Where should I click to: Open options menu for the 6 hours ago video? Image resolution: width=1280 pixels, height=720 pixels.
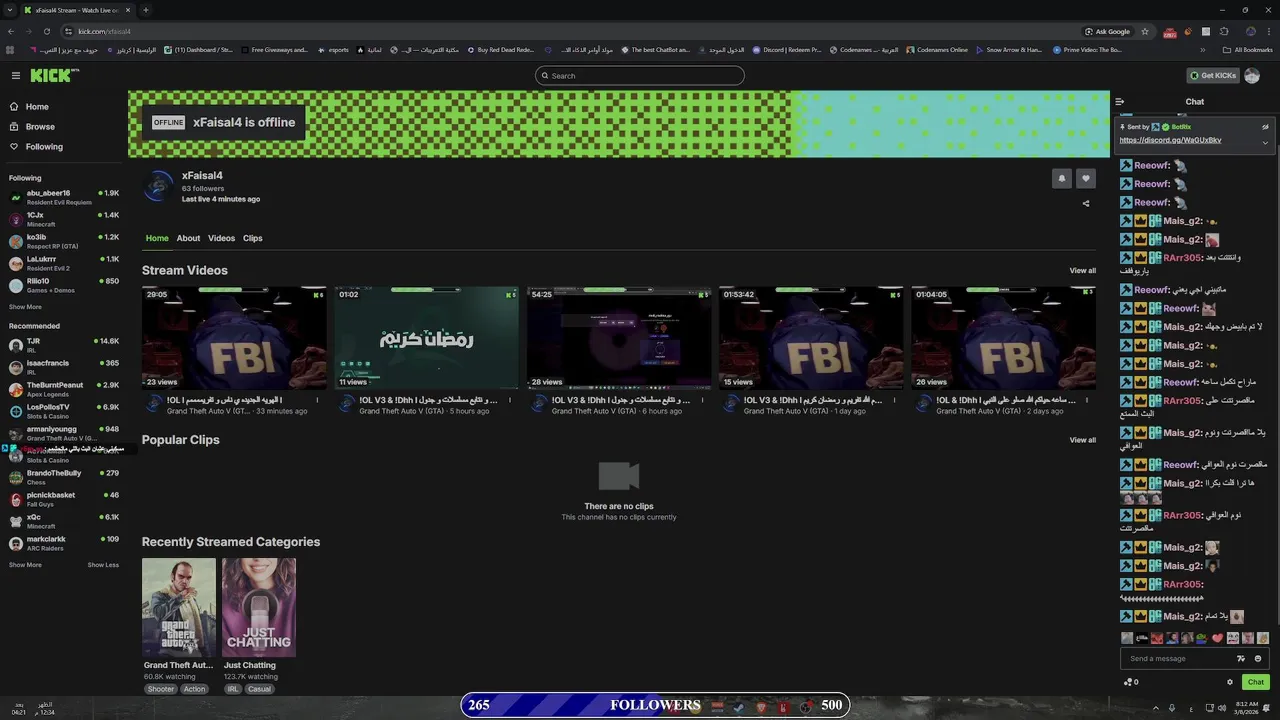[702, 401]
